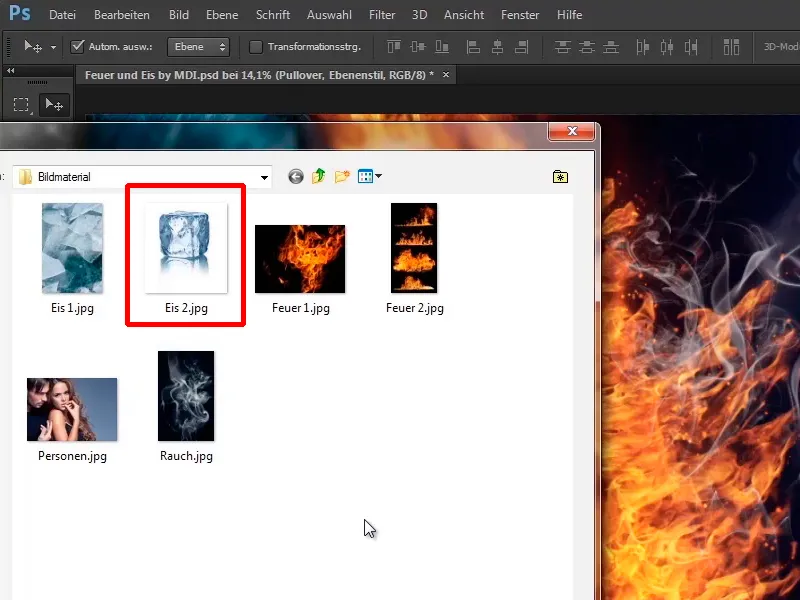Image resolution: width=800 pixels, height=600 pixels.
Task: Select the Eis 2.jpg ice cube thumbnail
Action: (186, 248)
